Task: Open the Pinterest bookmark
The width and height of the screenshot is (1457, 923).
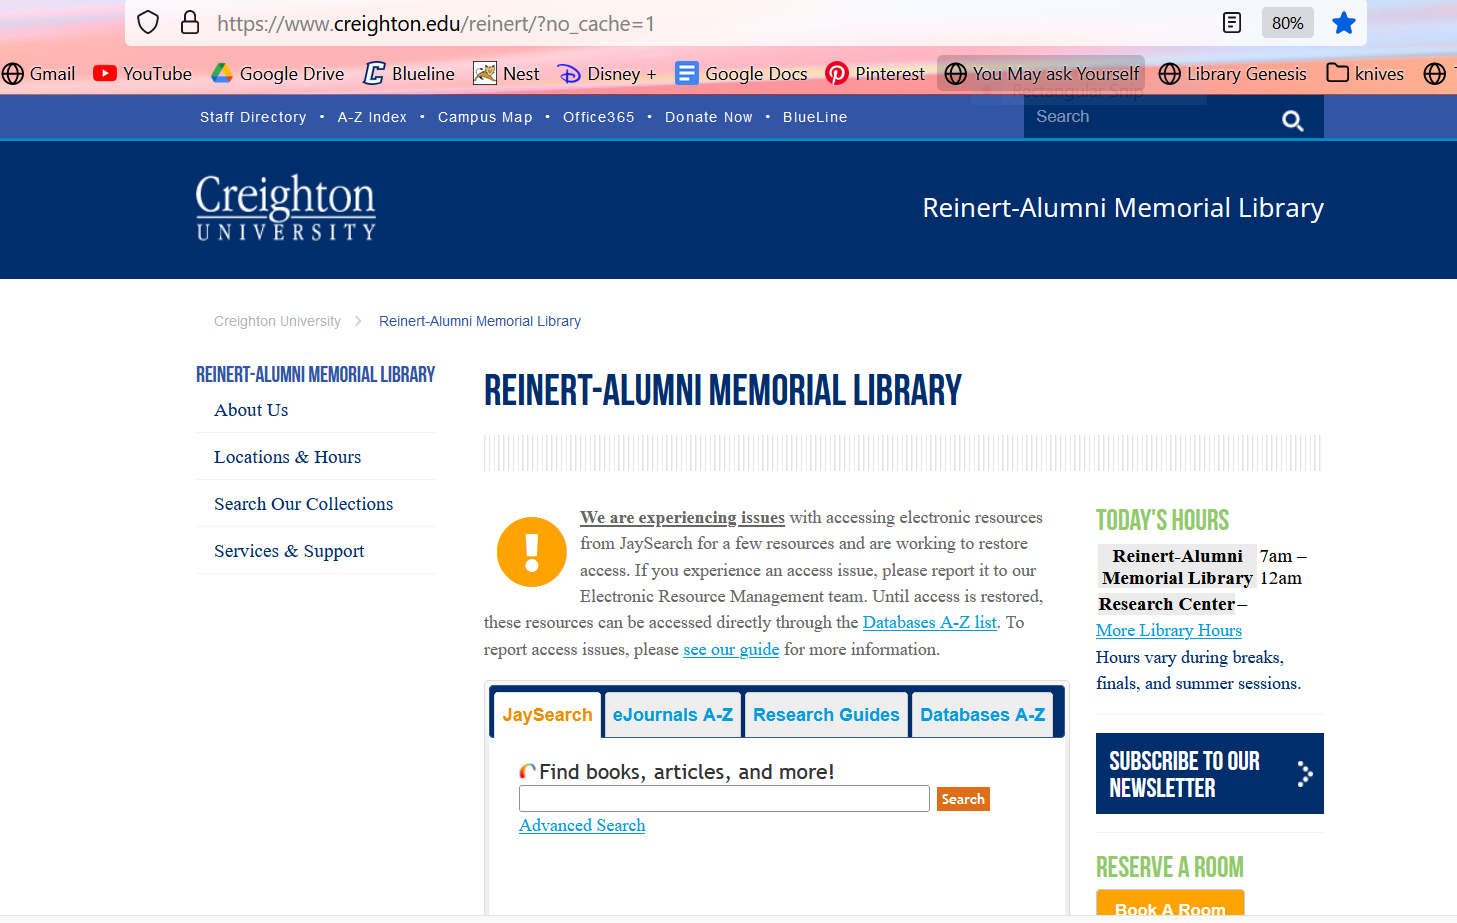Action: coord(875,74)
